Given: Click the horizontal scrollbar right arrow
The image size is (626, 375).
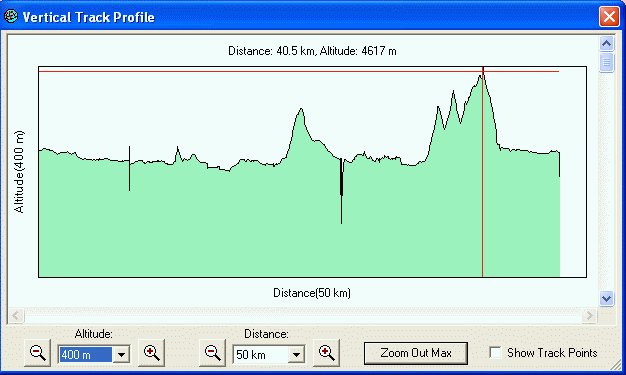Looking at the screenshot, I should coord(589,315).
